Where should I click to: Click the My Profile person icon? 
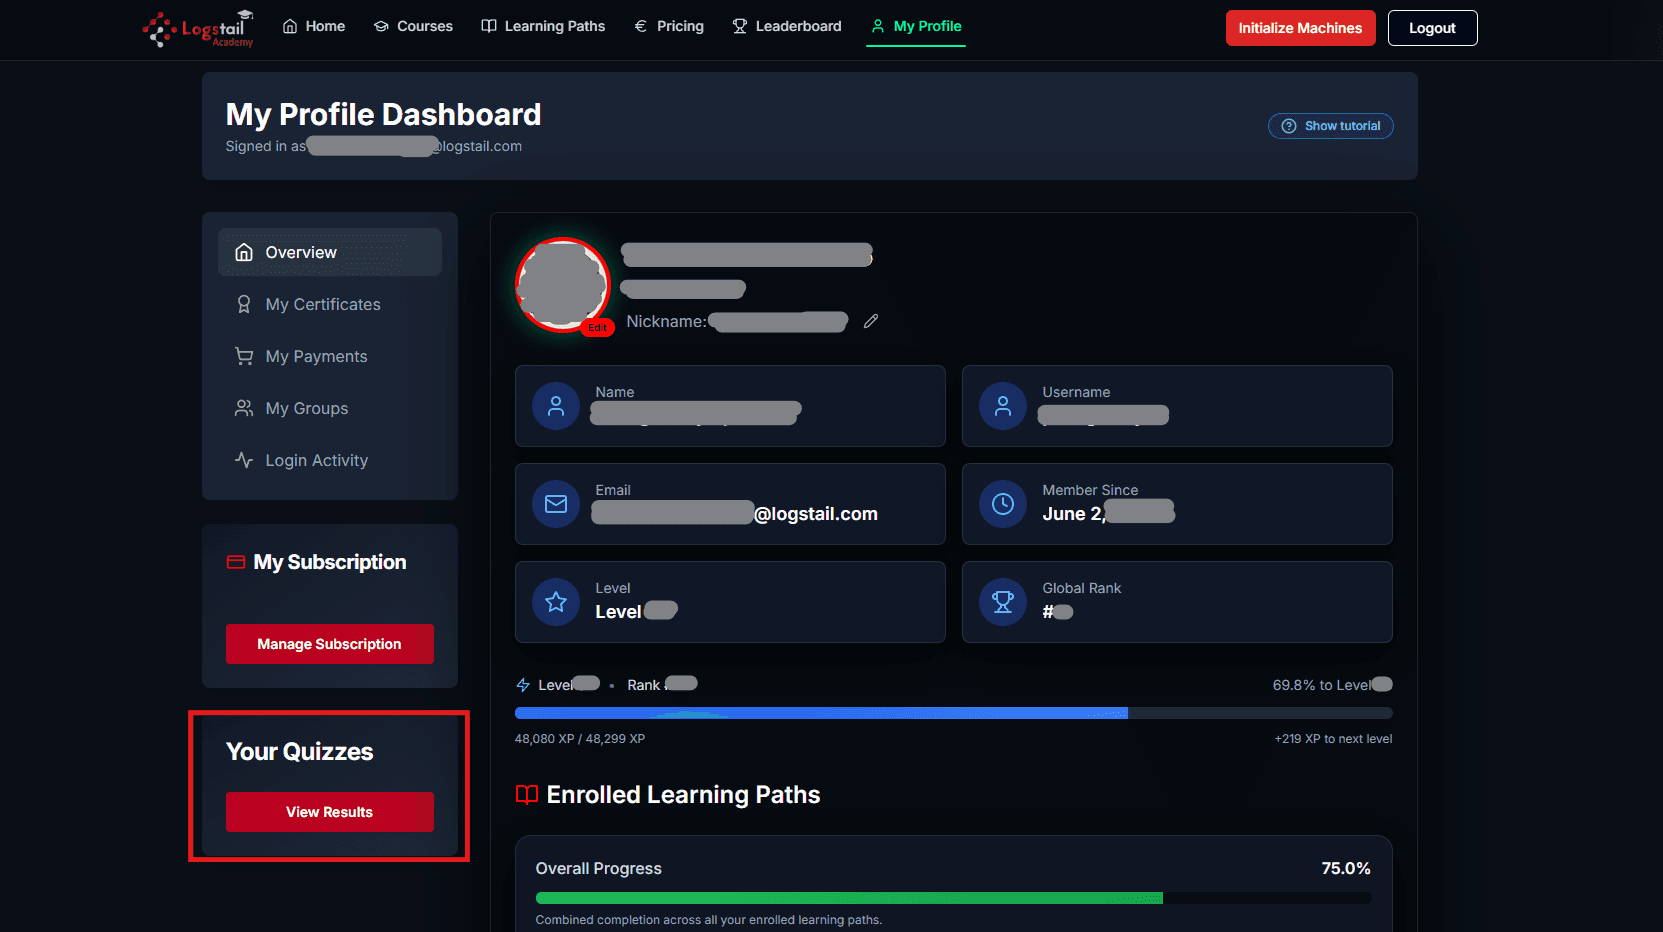point(878,26)
